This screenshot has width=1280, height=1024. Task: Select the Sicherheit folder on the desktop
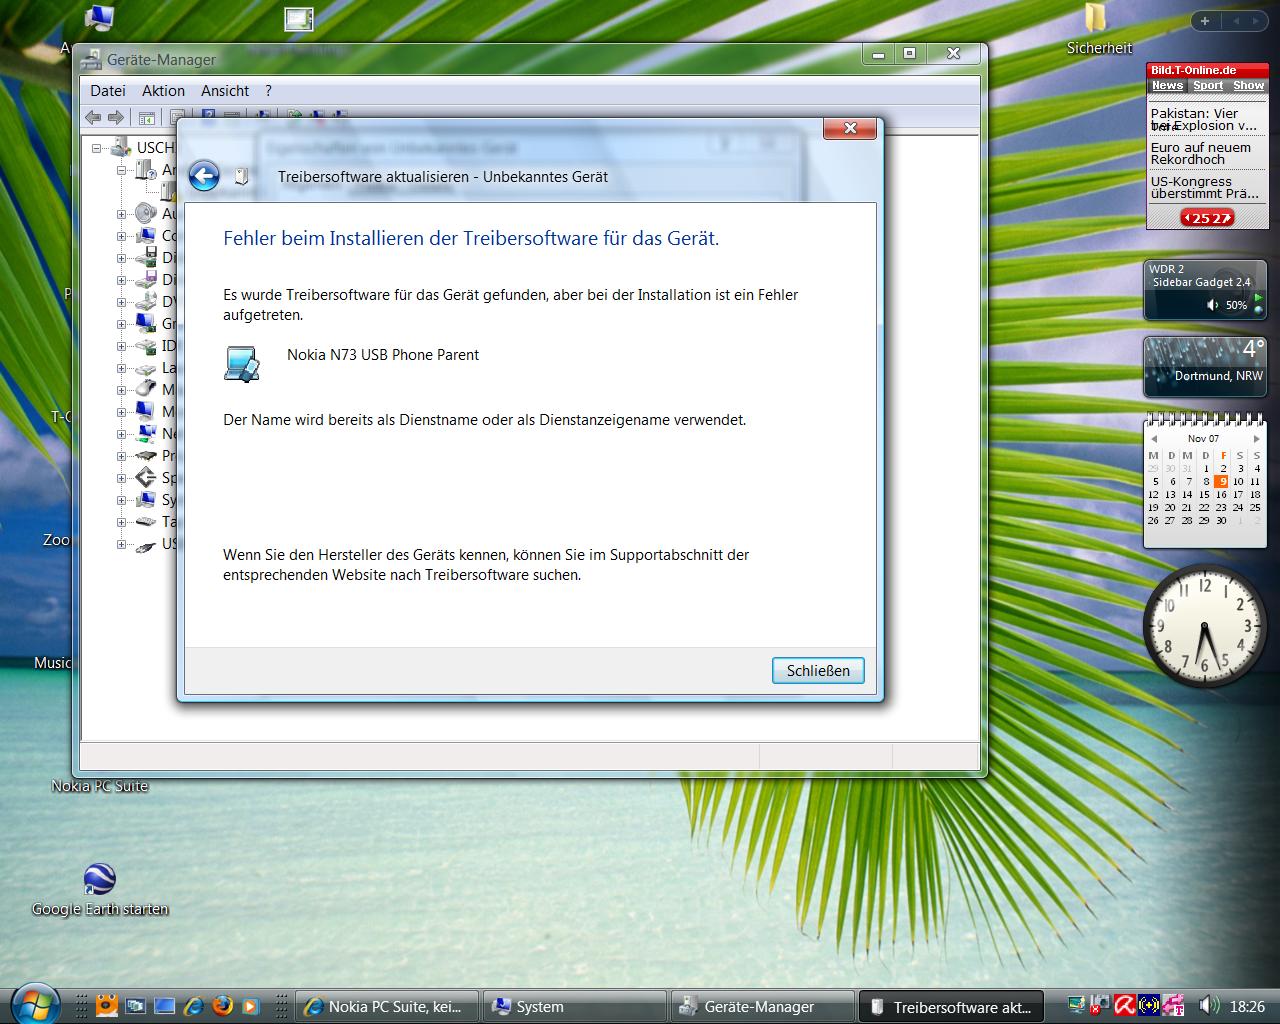point(1099,30)
